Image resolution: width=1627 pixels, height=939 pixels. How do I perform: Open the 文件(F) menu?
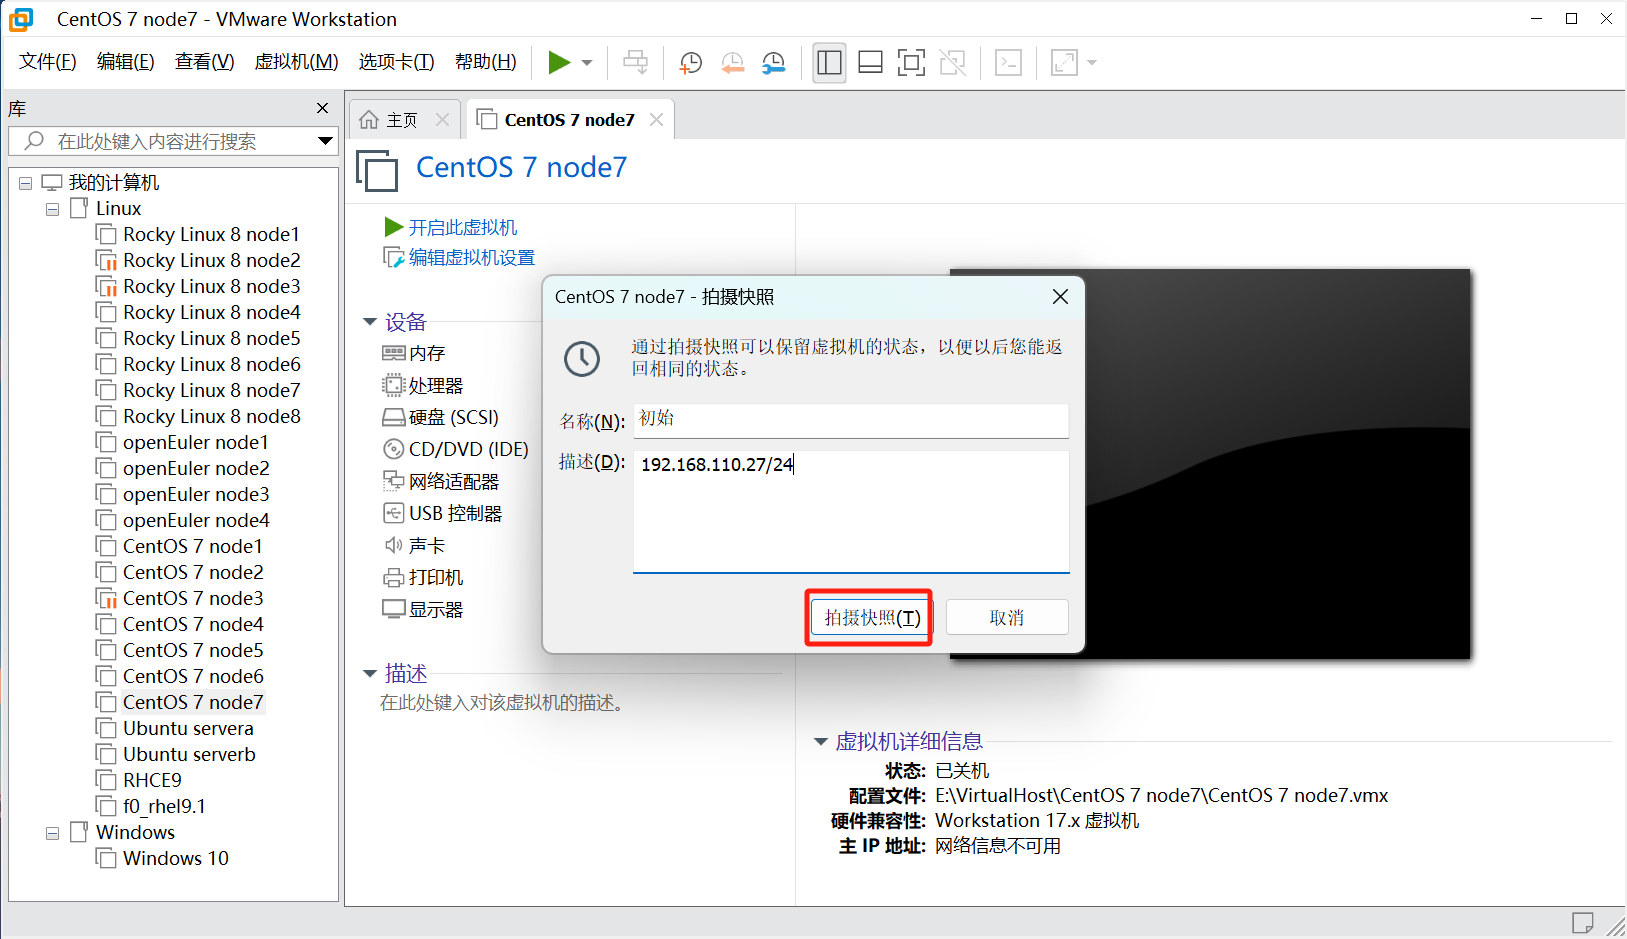tap(47, 62)
